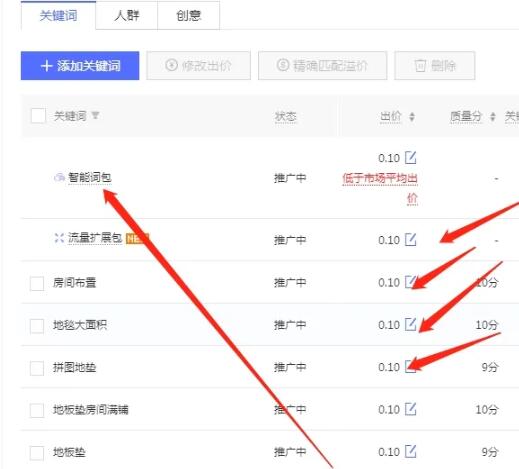Sort by 出价 column arrows
Image resolution: width=519 pixels, height=469 pixels.
(412, 117)
